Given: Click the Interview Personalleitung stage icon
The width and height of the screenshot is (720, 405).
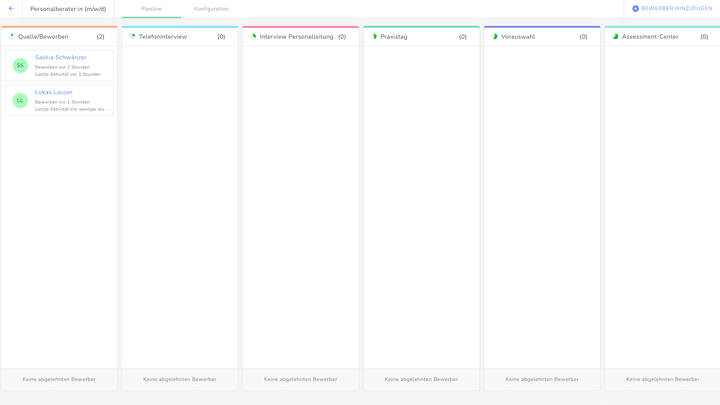Looking at the screenshot, I should pyautogui.click(x=253, y=37).
